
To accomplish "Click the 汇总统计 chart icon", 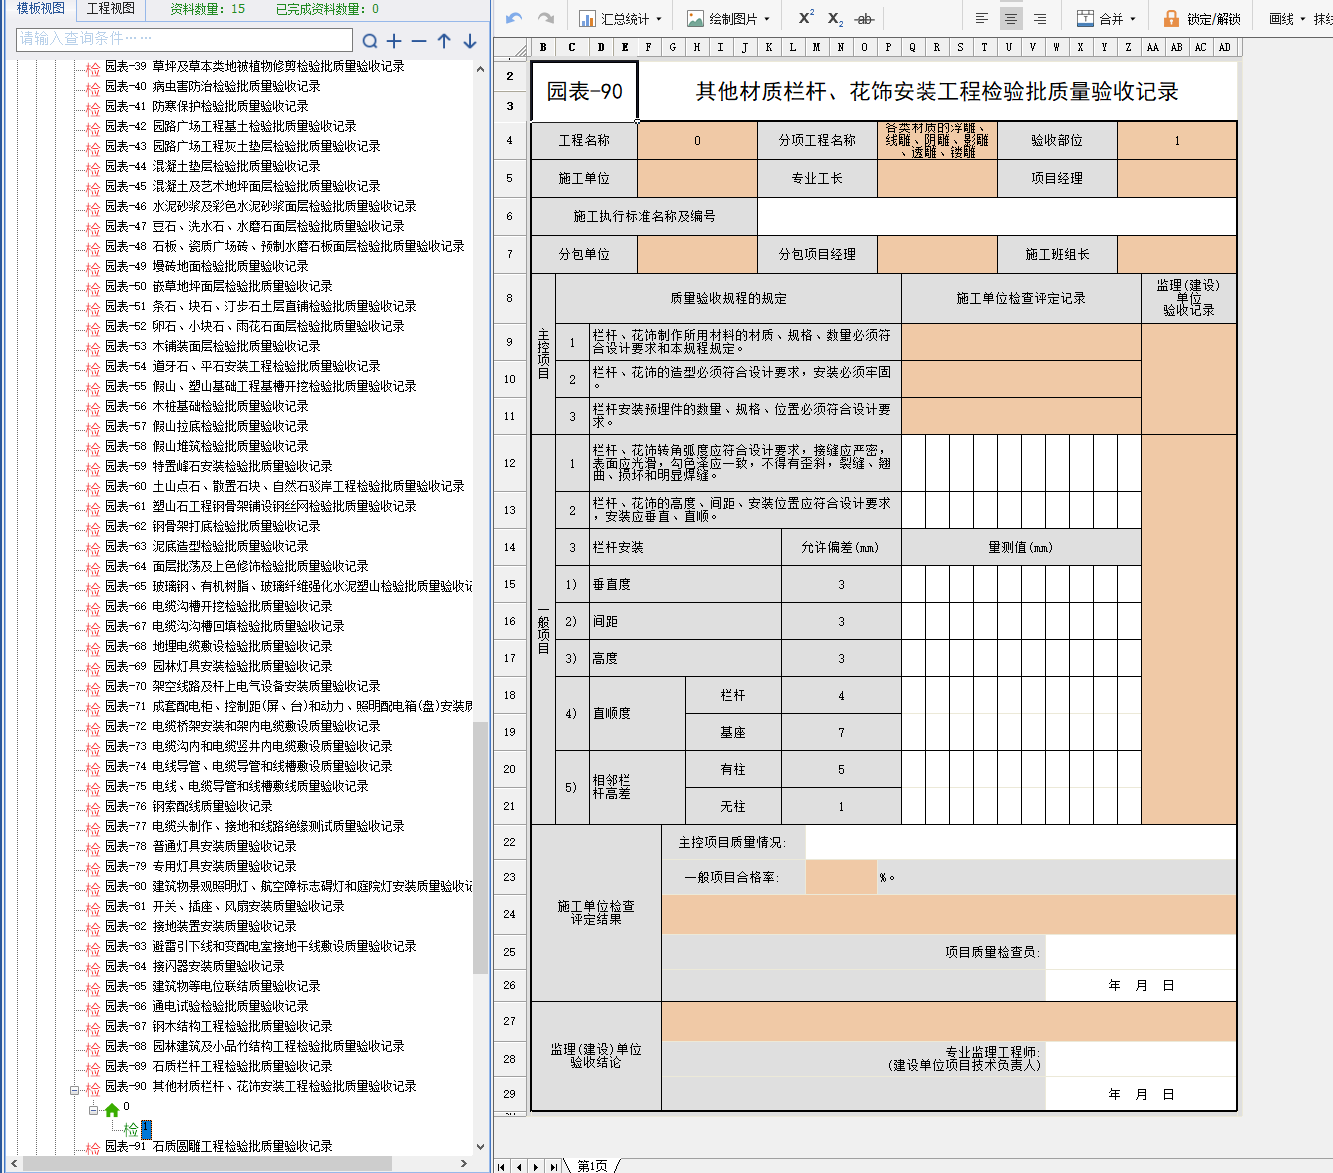I will click(587, 18).
